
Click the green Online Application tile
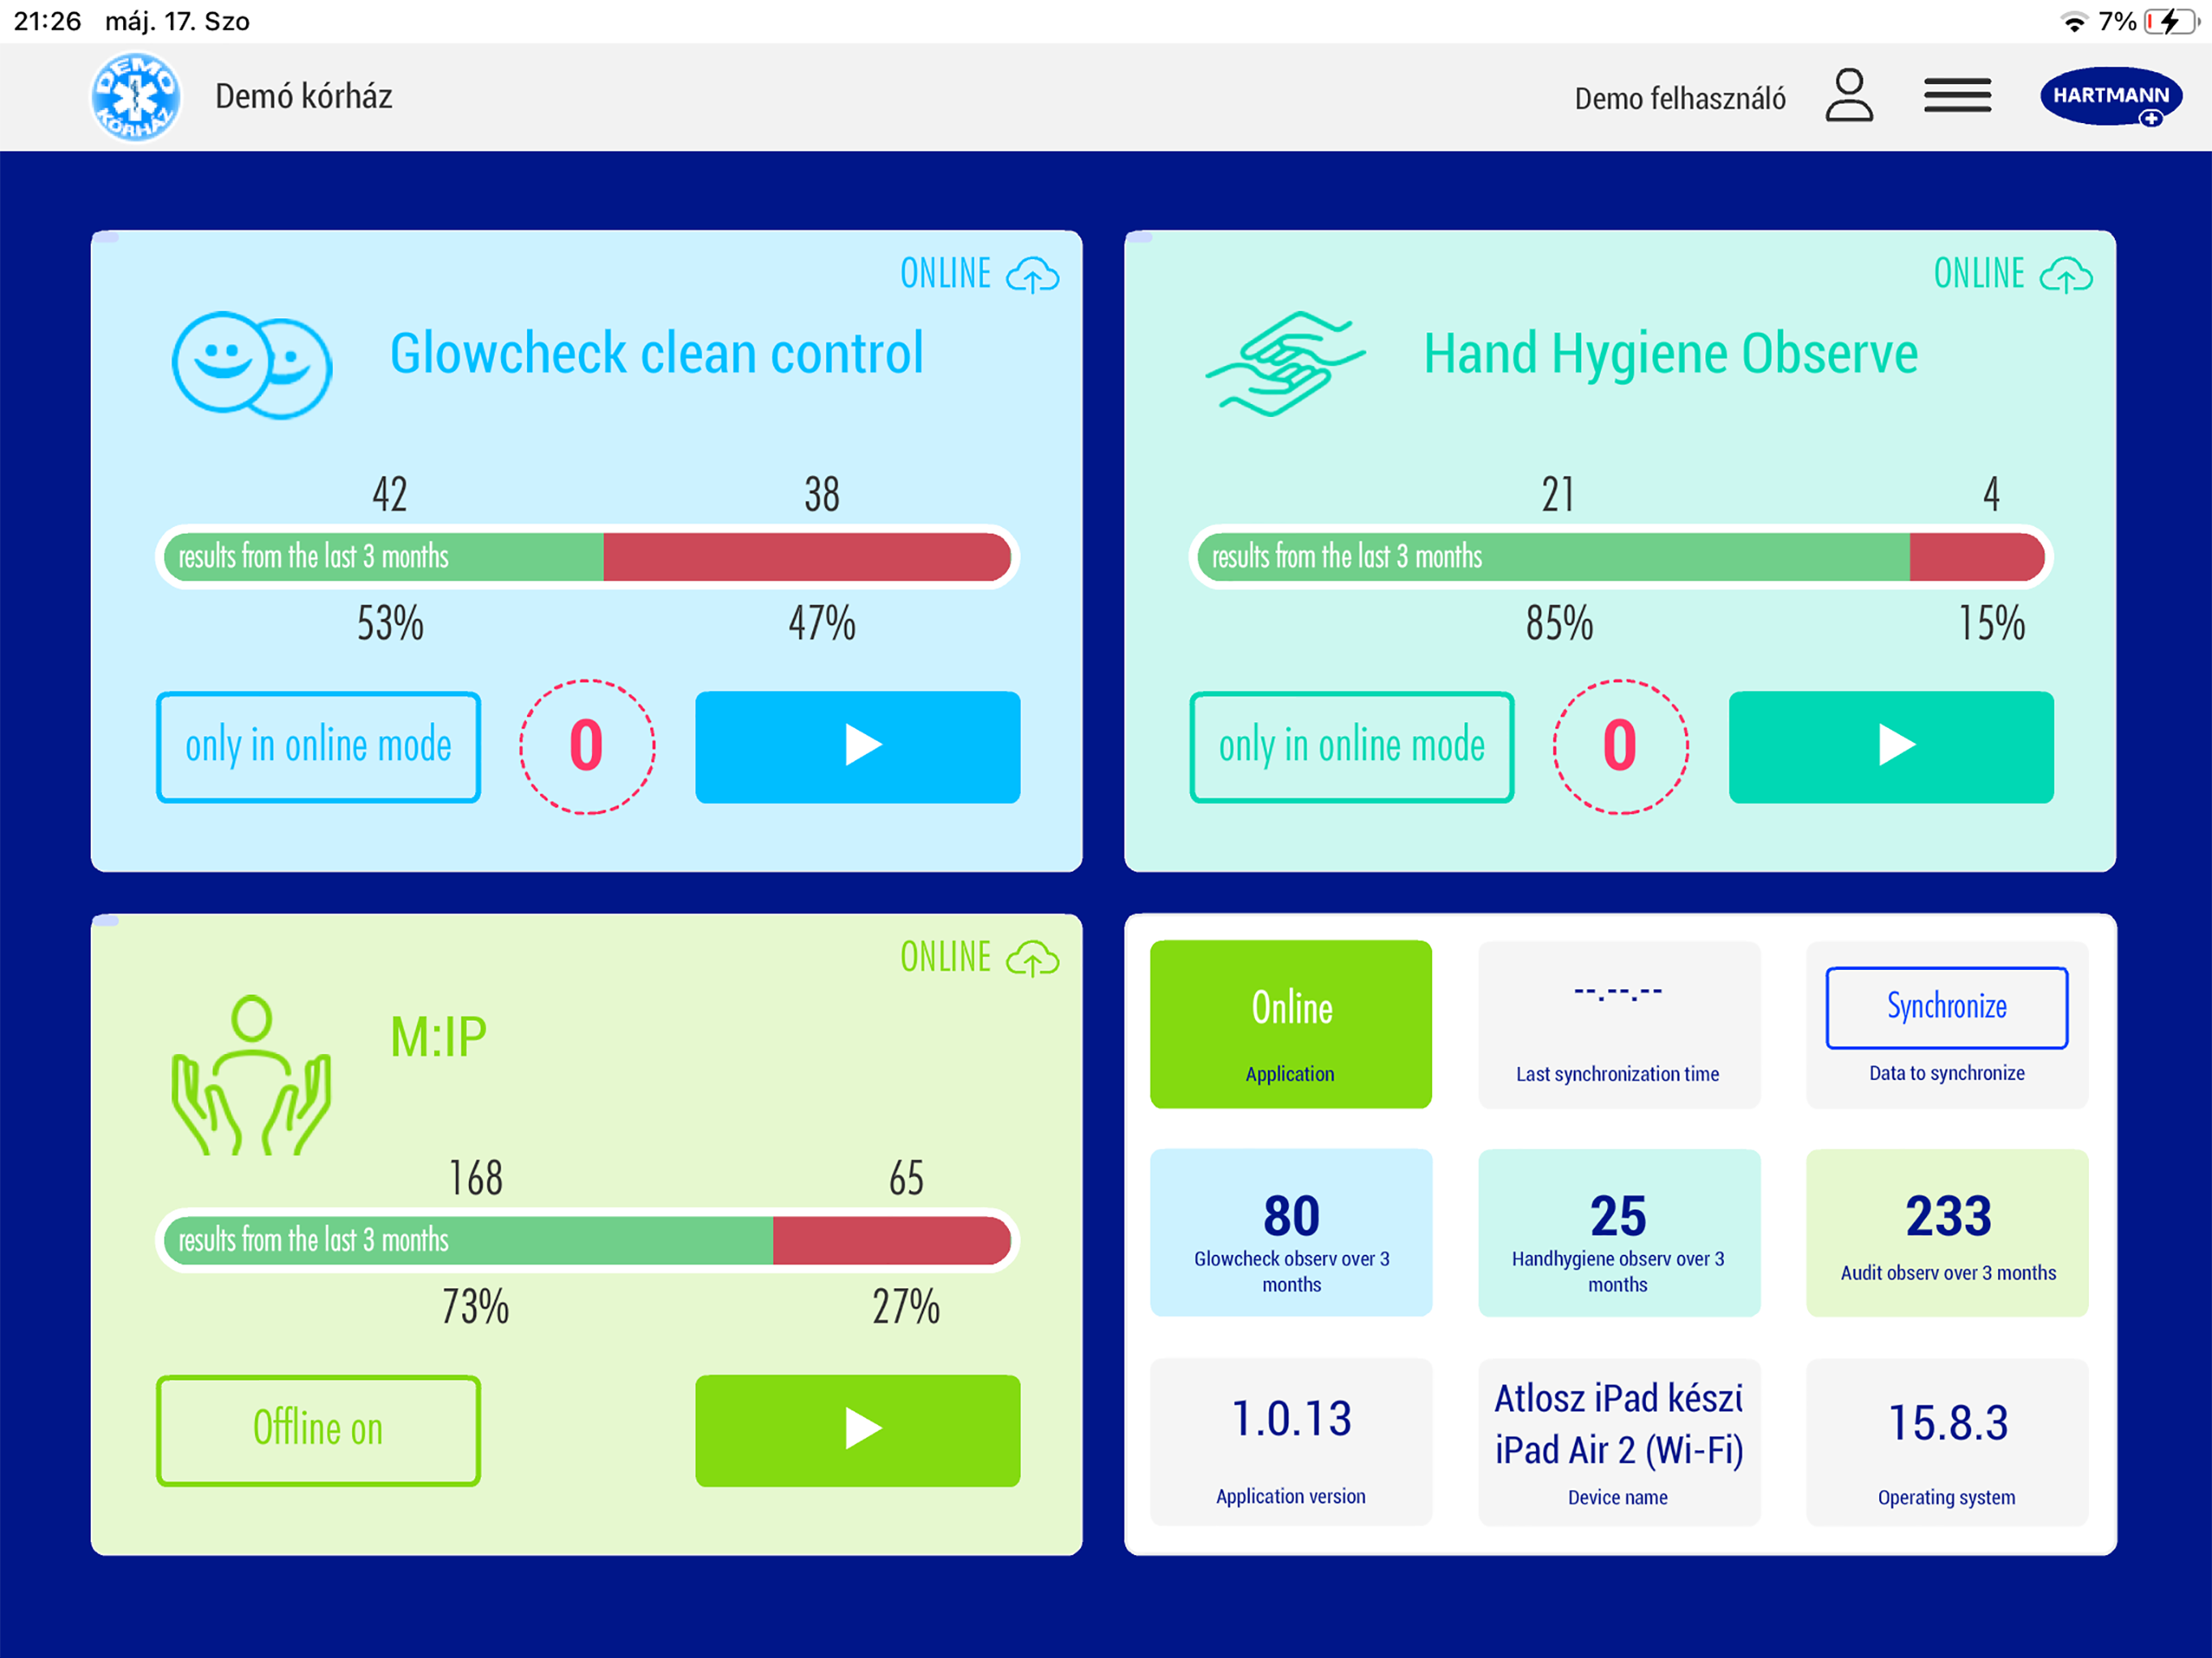1290,1023
